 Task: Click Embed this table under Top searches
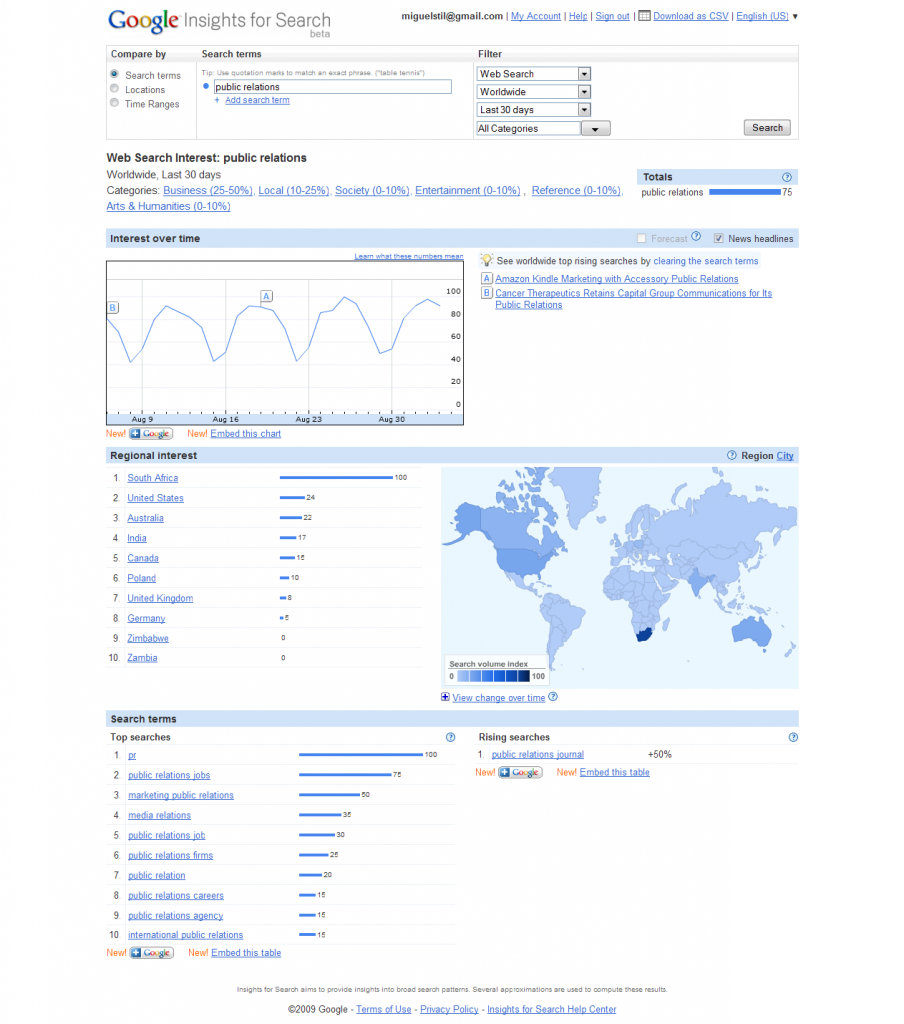[x=246, y=953]
